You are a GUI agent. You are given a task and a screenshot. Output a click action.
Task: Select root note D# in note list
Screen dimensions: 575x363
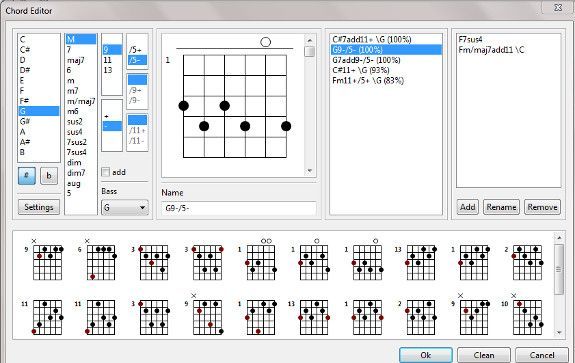[x=39, y=70]
